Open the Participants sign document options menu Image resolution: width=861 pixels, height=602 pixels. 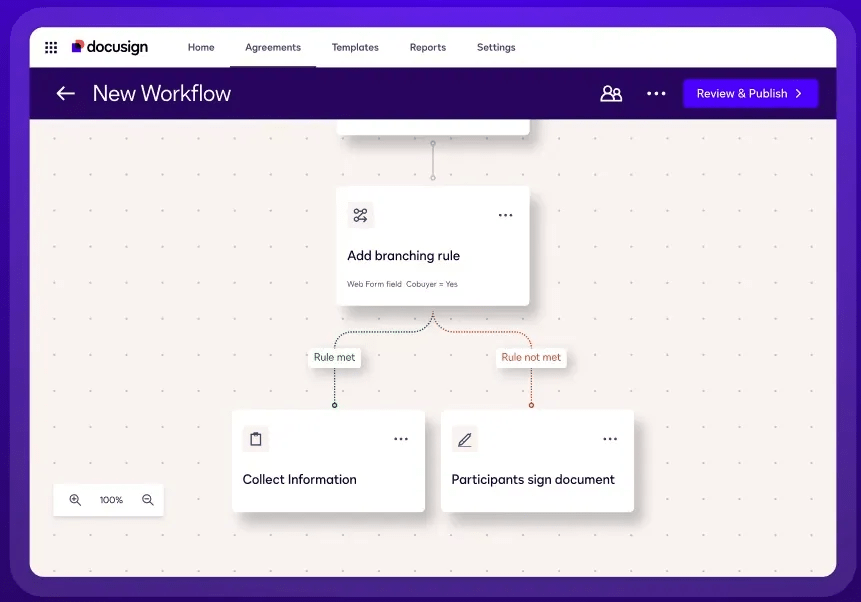tap(610, 439)
